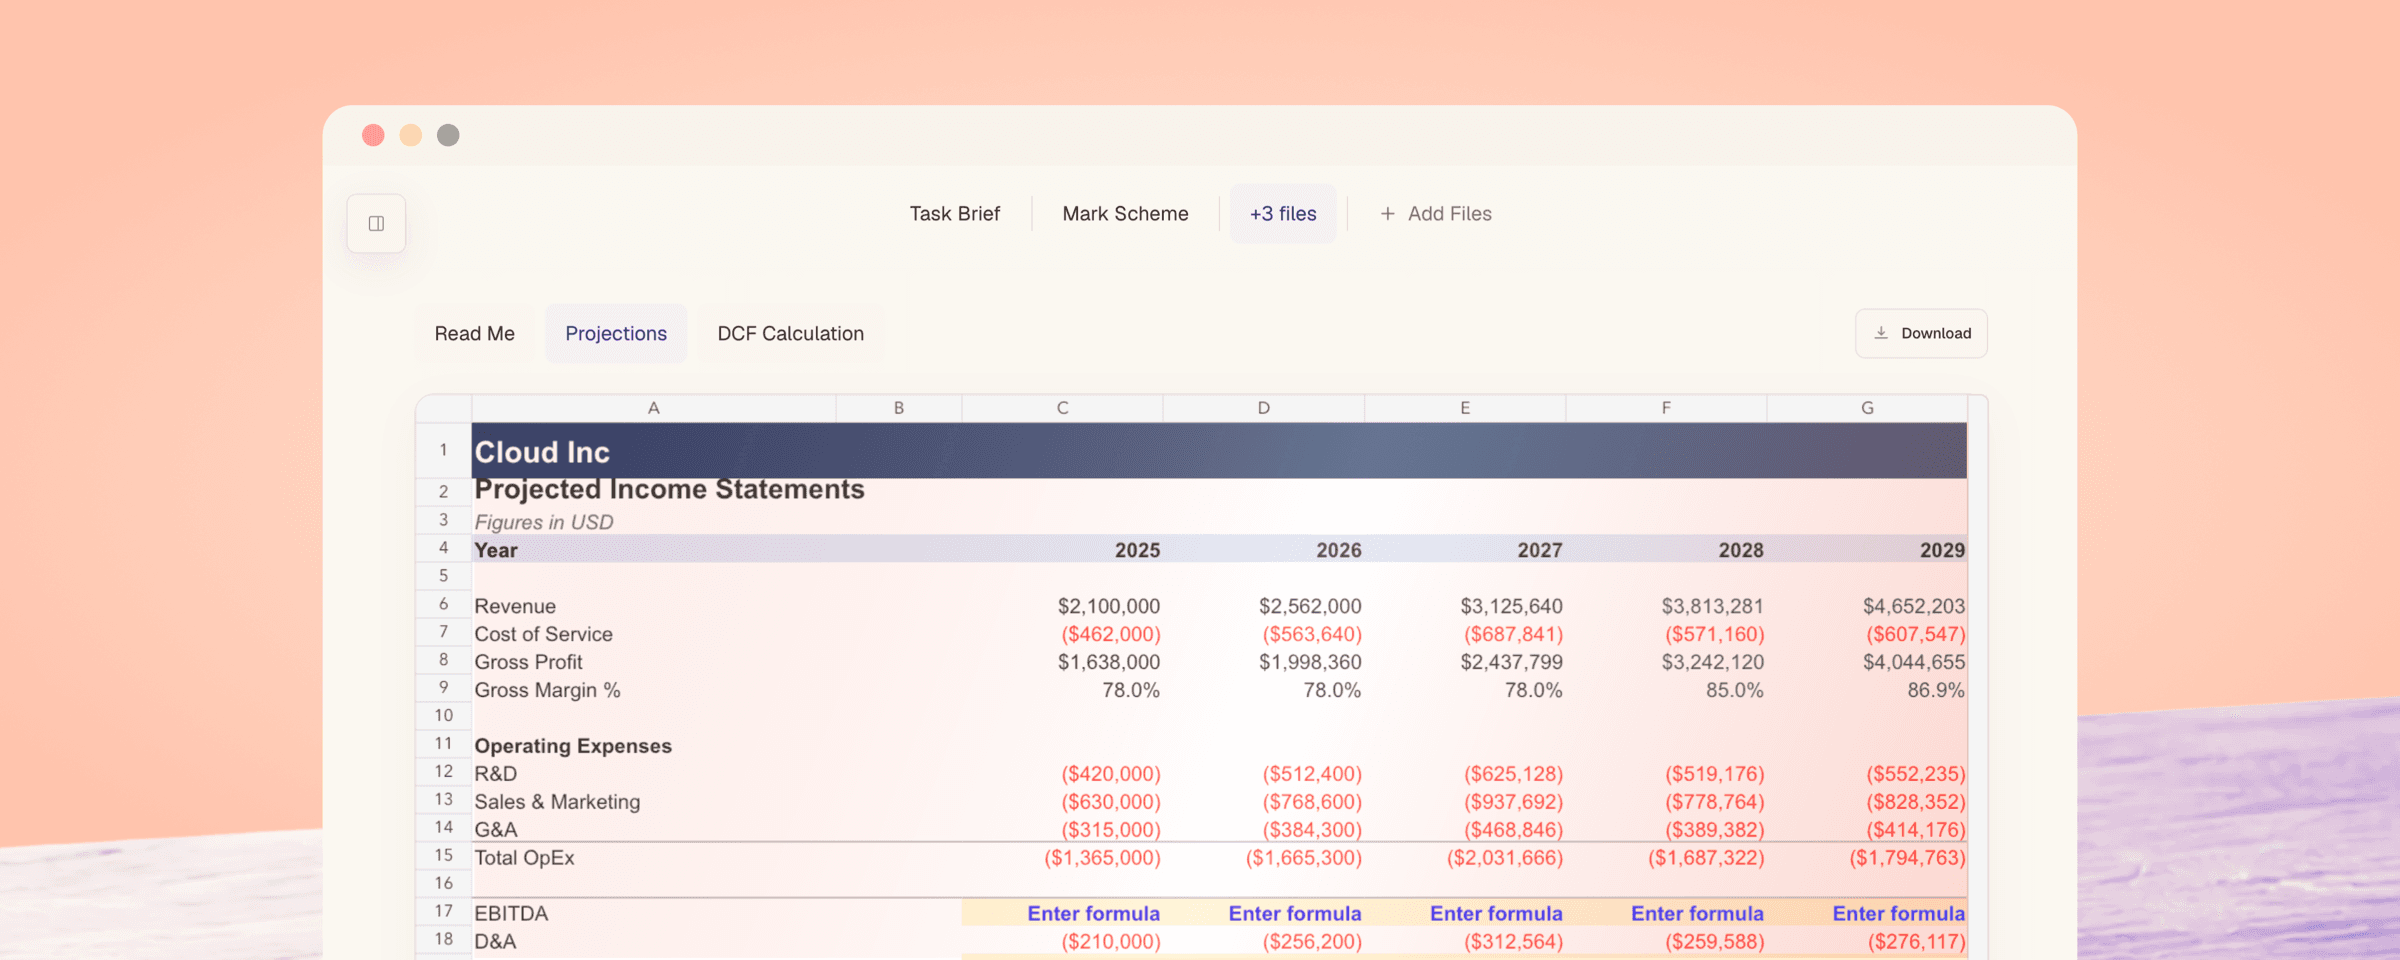Image resolution: width=2400 pixels, height=960 pixels.
Task: Click the download arrow icon
Action: [1881, 333]
